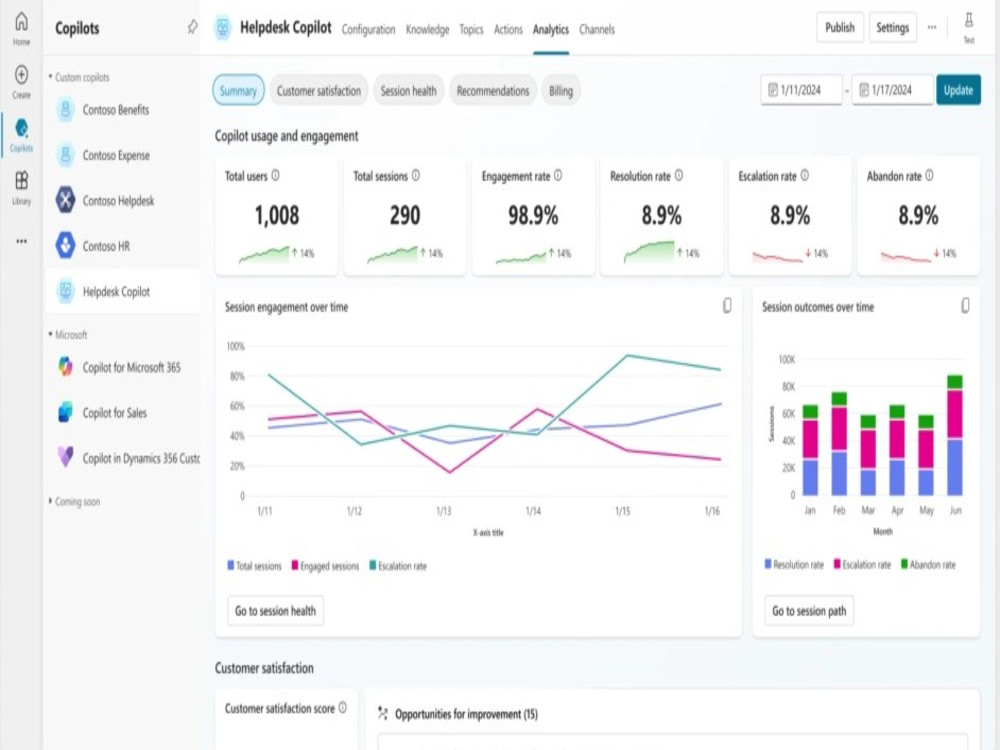The image size is (1000, 750).
Task: Click the Escalation rate info icon
Action: point(805,175)
